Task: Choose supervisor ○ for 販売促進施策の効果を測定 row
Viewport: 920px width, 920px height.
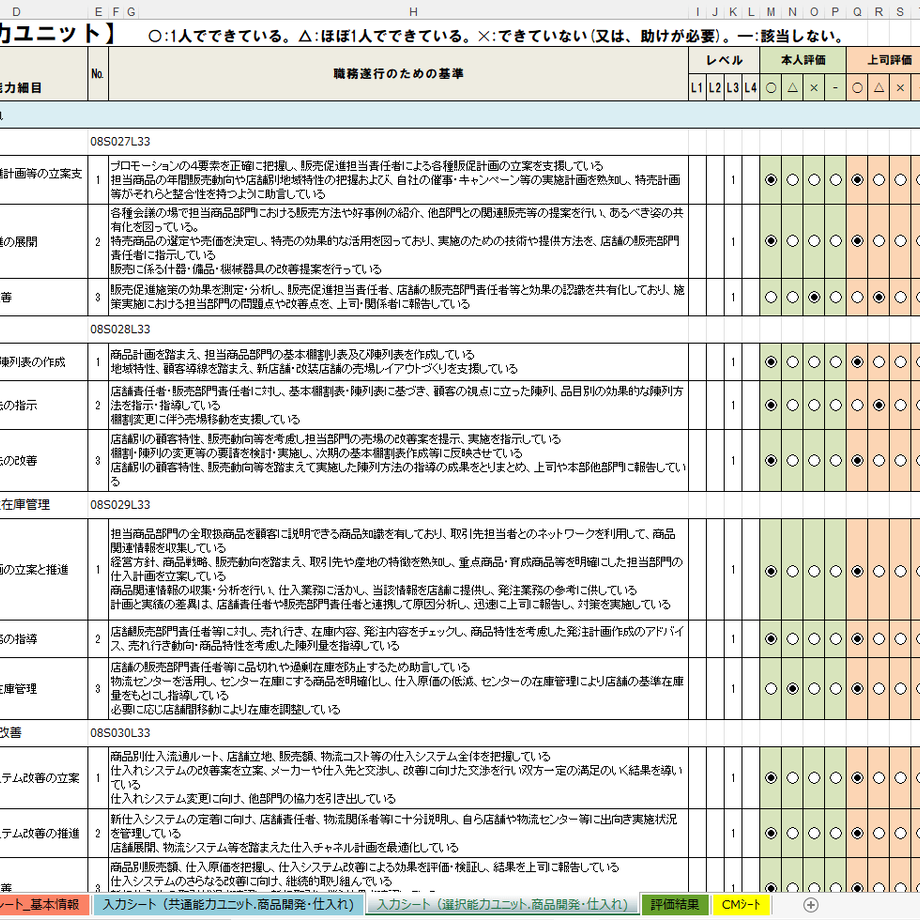Action: [x=857, y=297]
